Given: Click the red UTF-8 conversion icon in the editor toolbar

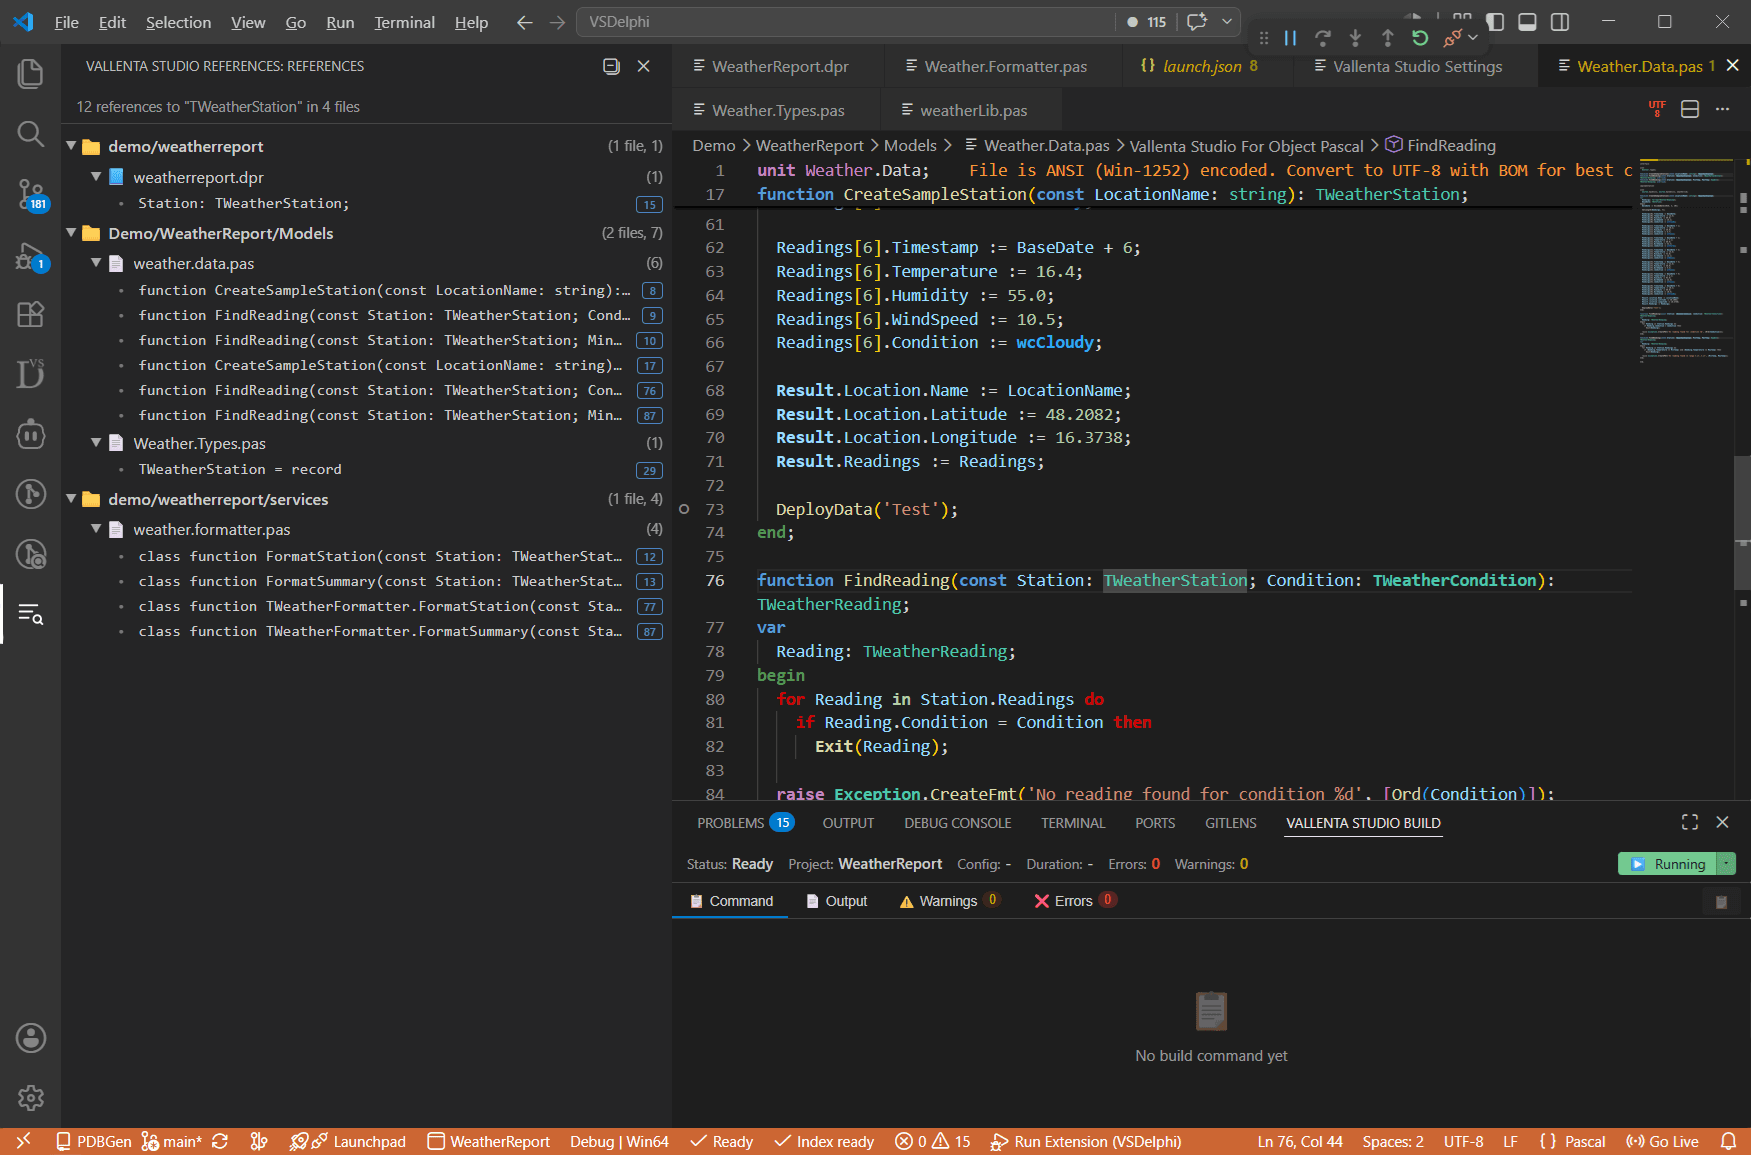Looking at the screenshot, I should (1657, 109).
